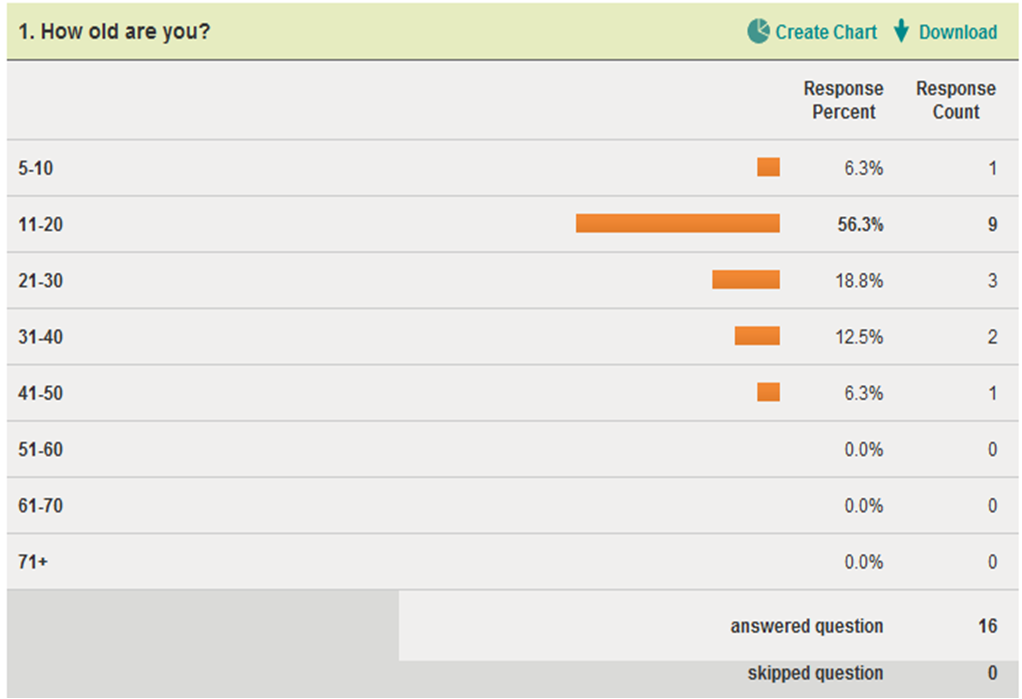Click the orange bar beside 21-30
1022x699 pixels.
click(745, 280)
